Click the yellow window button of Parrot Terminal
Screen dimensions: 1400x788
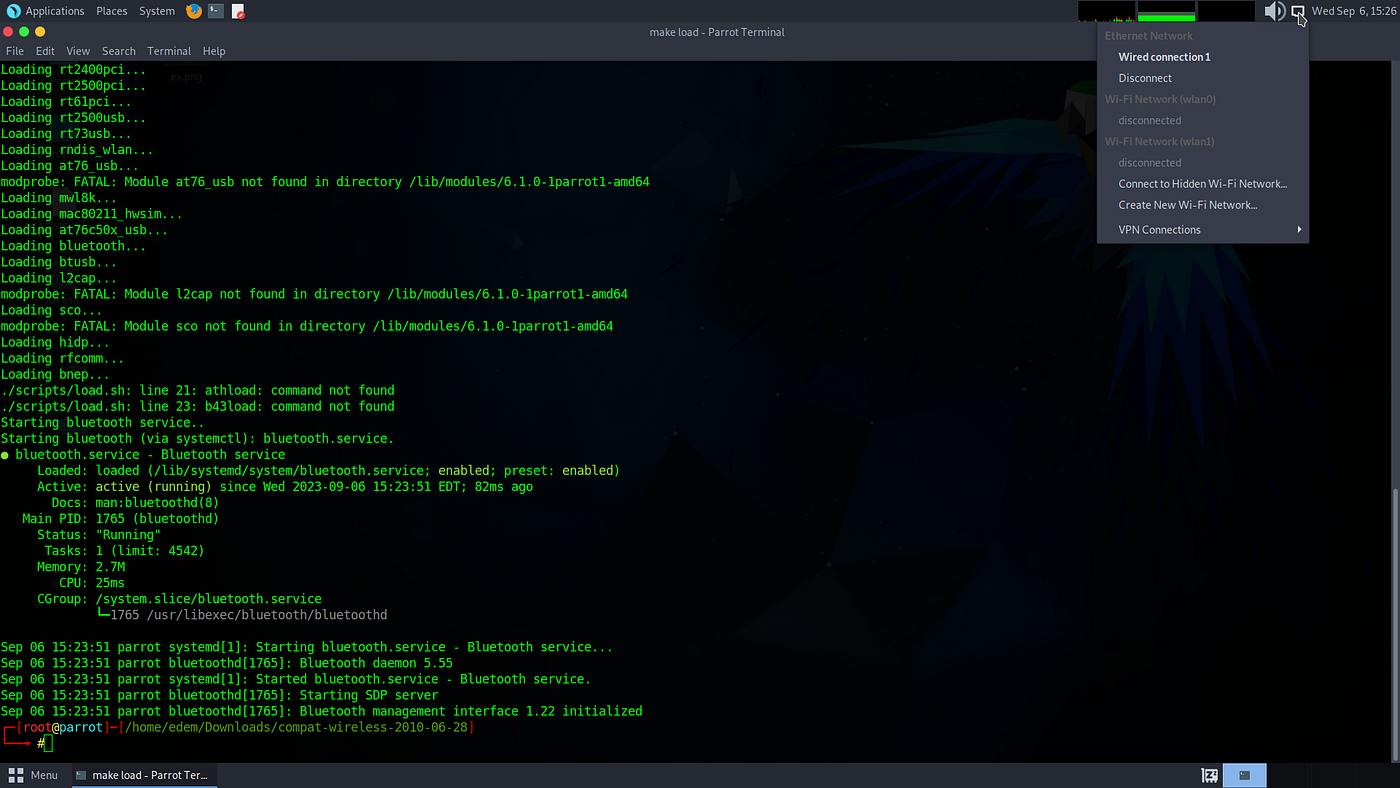40,32
